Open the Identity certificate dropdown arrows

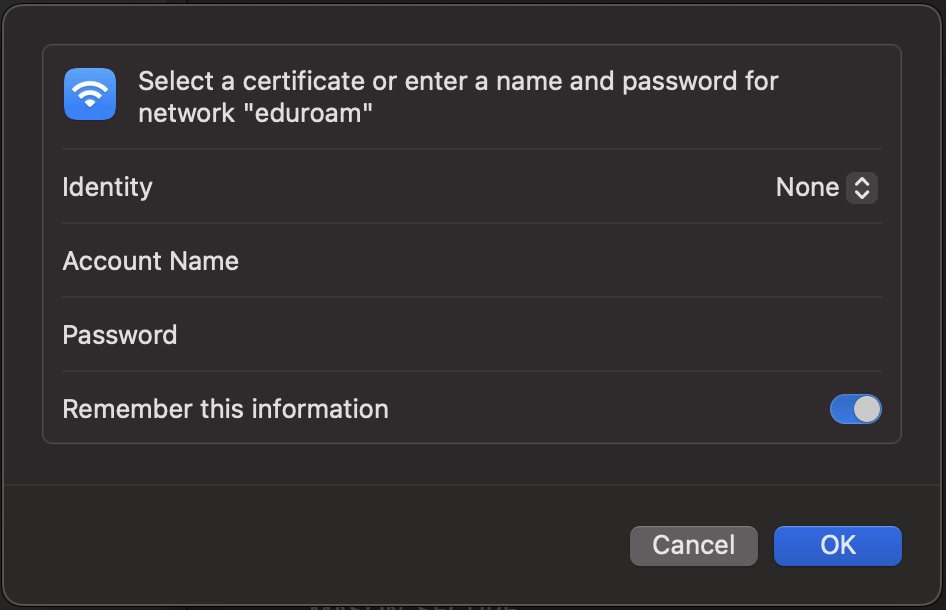click(x=861, y=187)
